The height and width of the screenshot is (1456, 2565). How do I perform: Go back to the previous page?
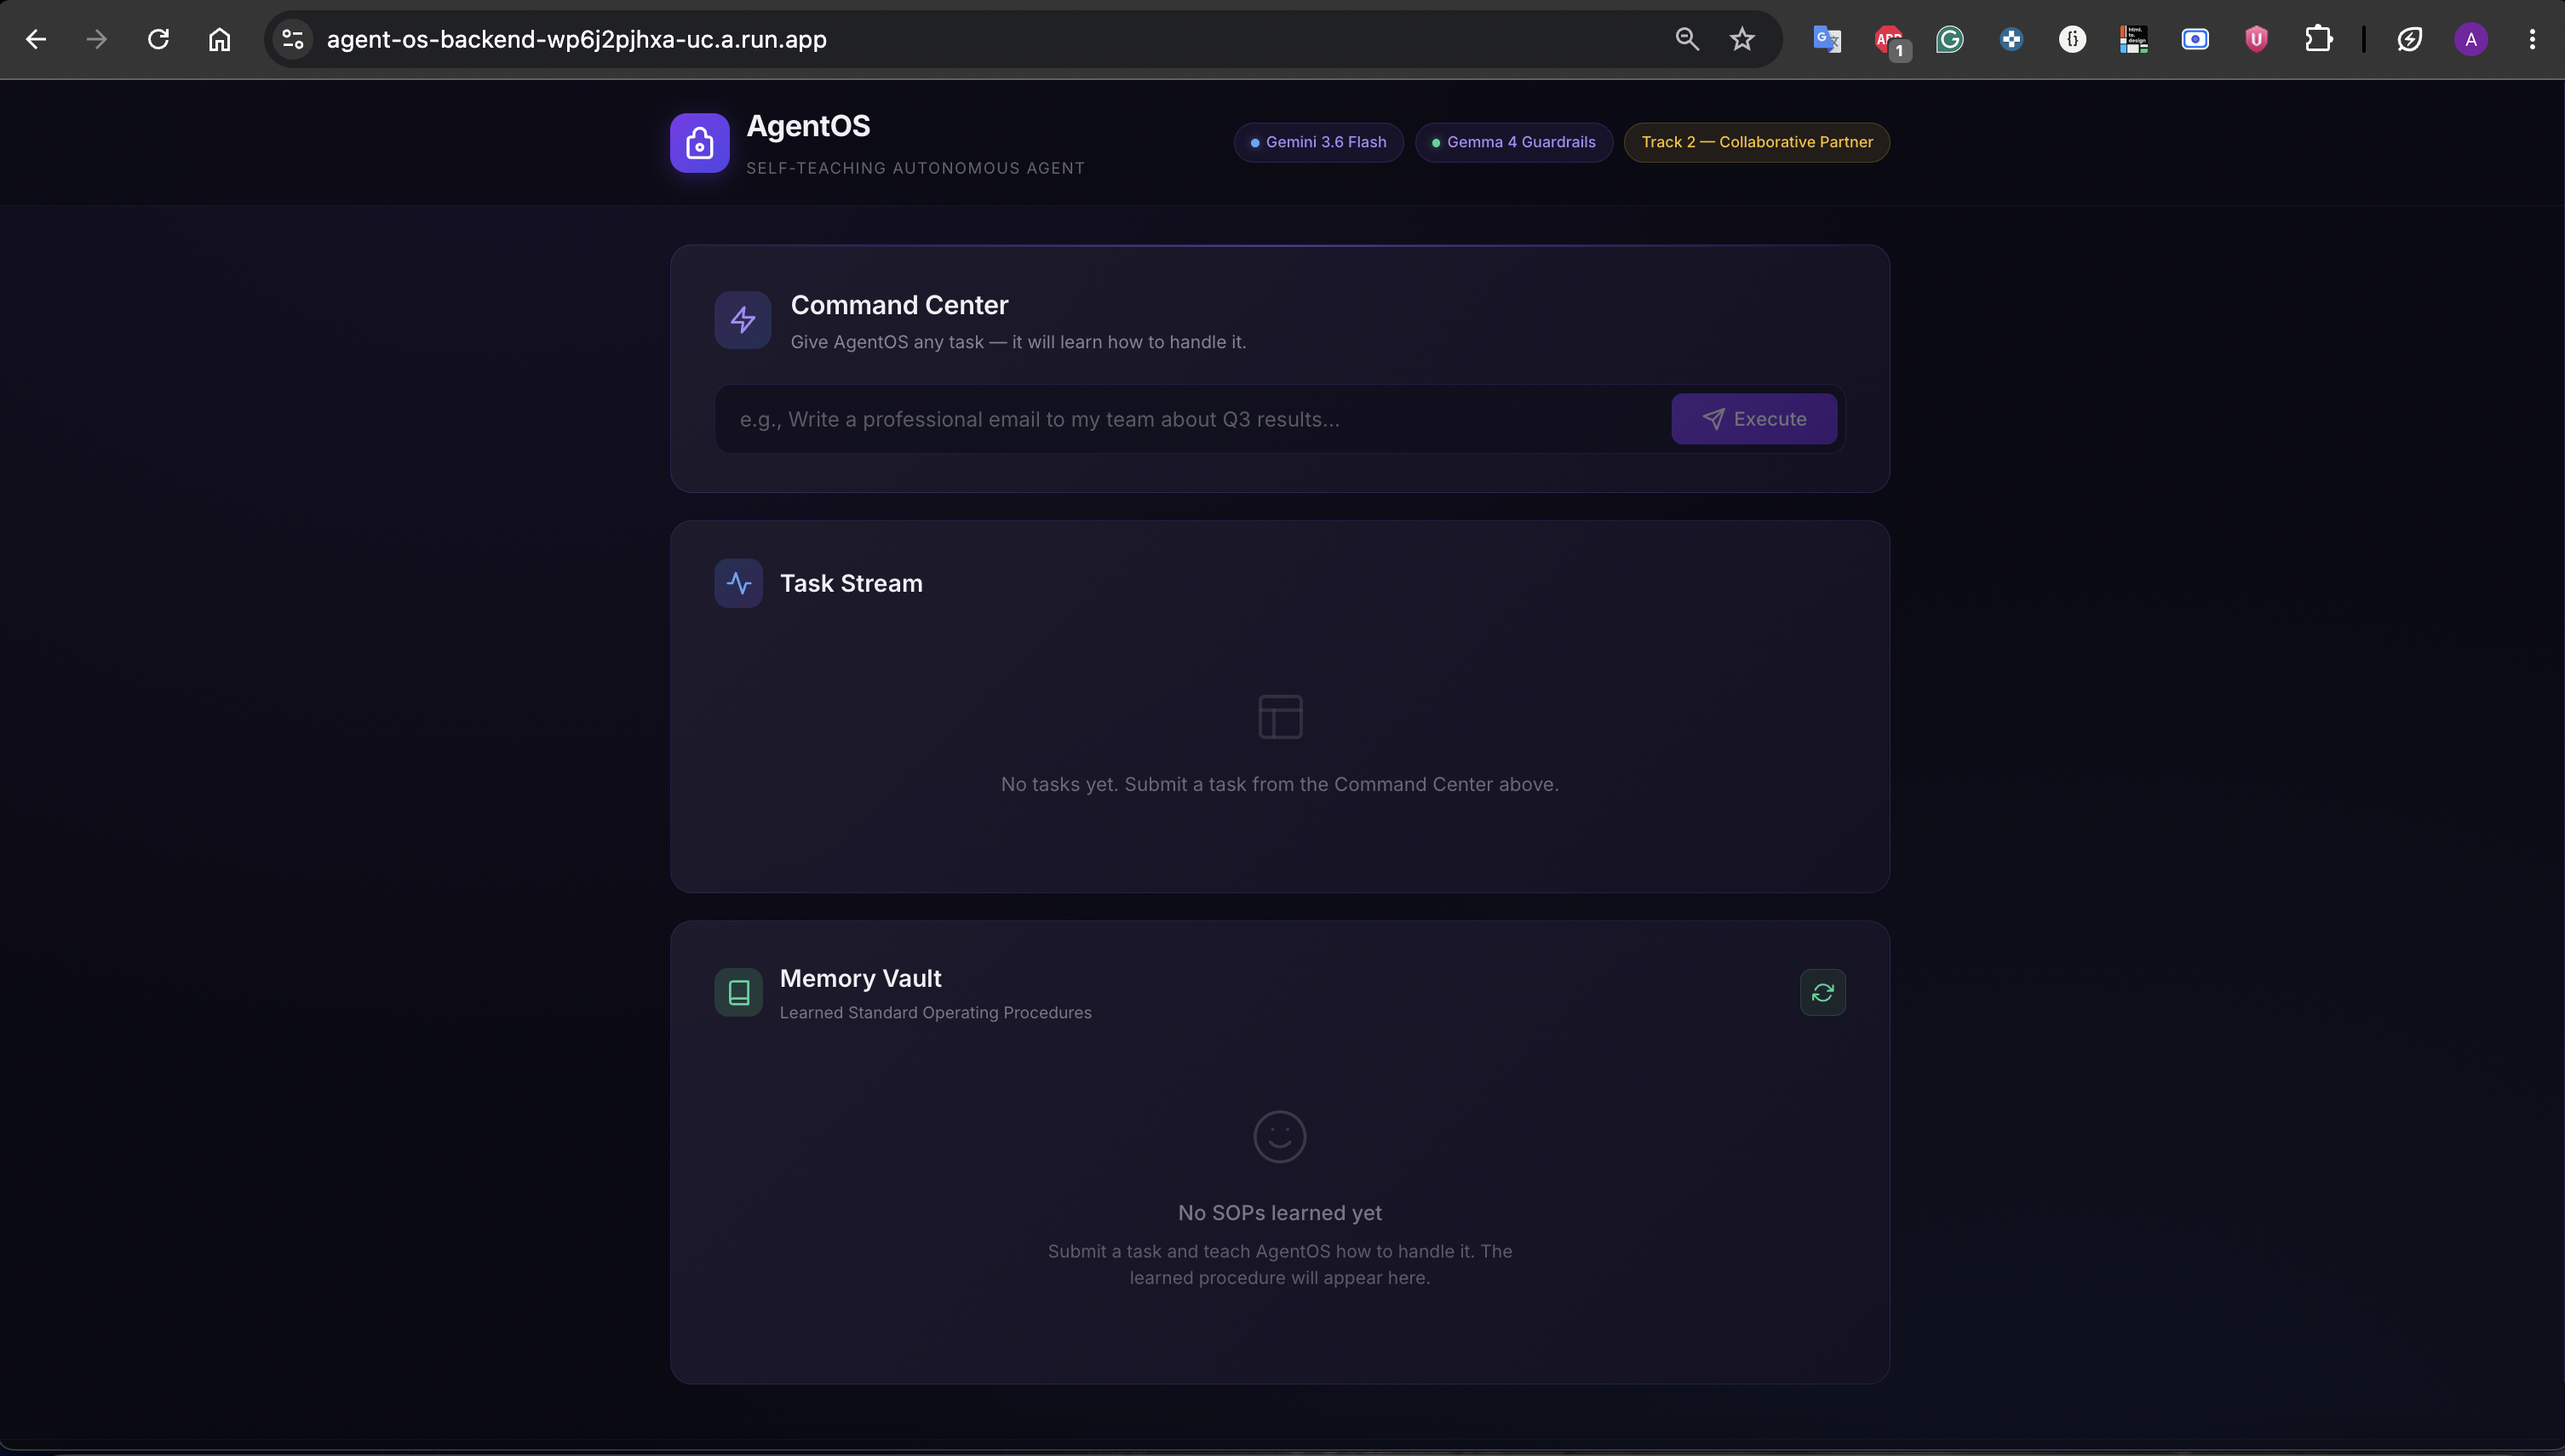pyautogui.click(x=36, y=39)
